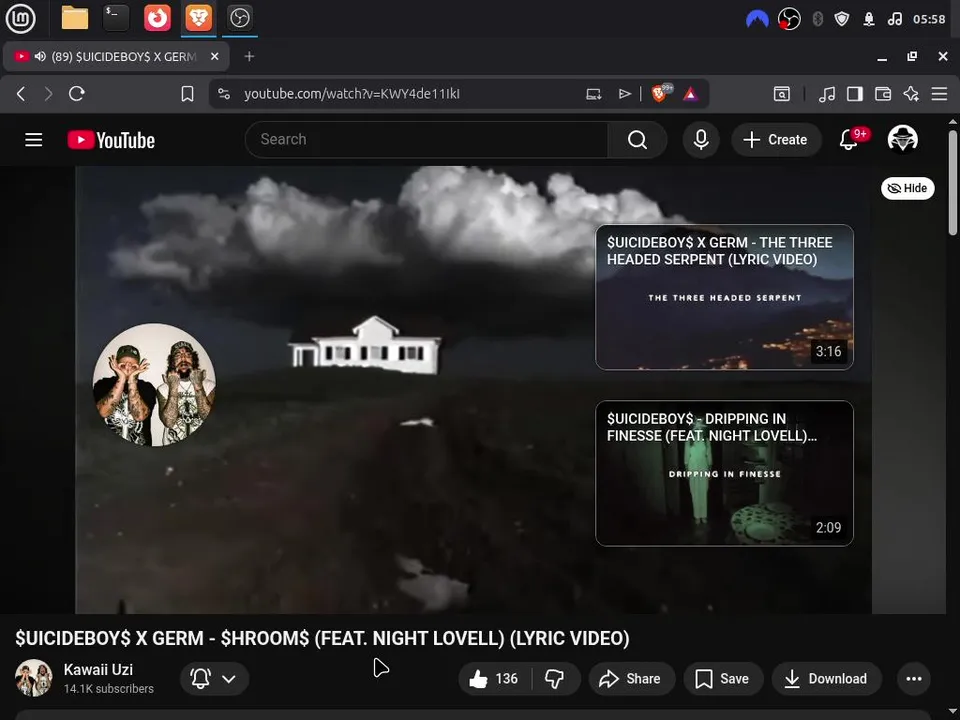Open the panel clock showing 05:58
This screenshot has width=960, height=720.
(x=929, y=19)
